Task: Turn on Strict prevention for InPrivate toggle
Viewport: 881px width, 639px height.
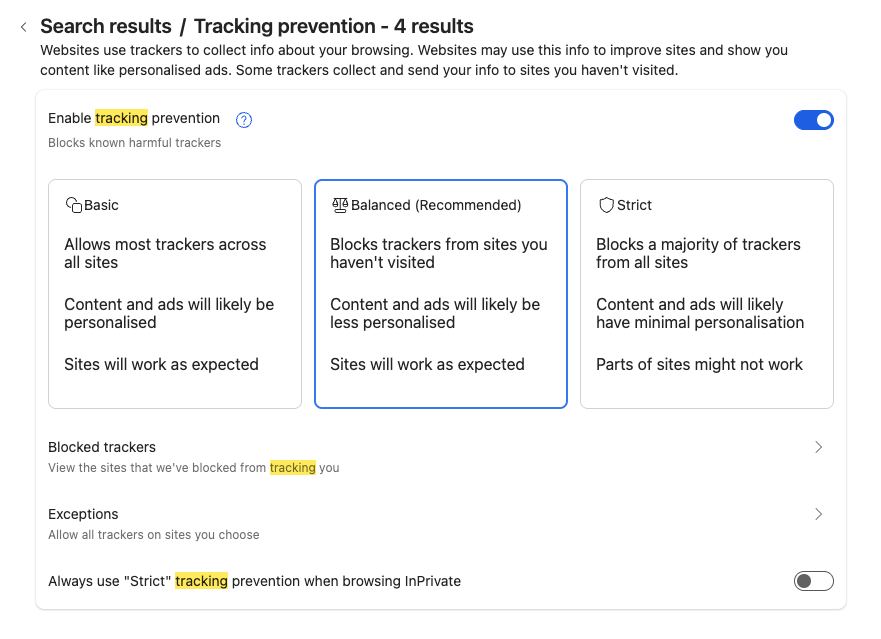Action: coord(813,581)
